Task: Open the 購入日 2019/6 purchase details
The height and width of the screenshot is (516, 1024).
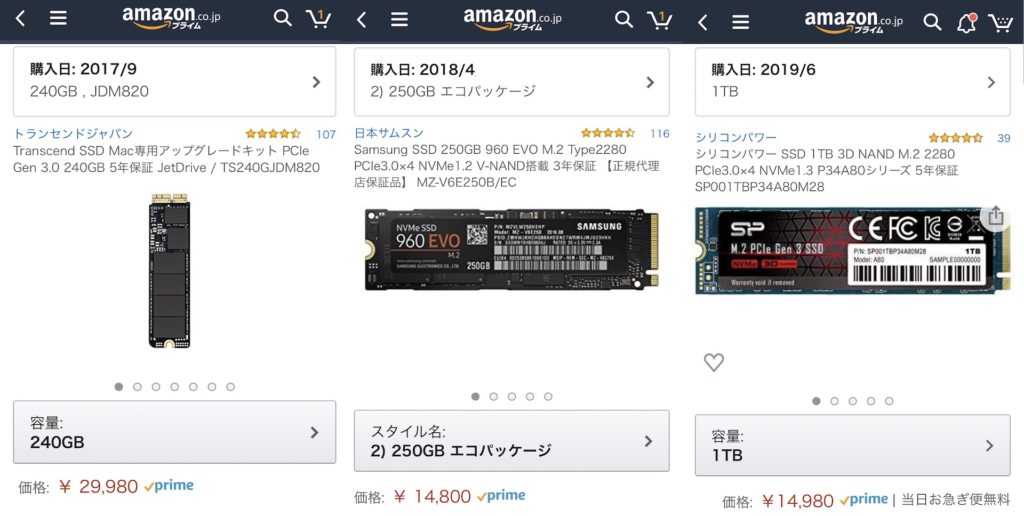Action: (x=852, y=81)
